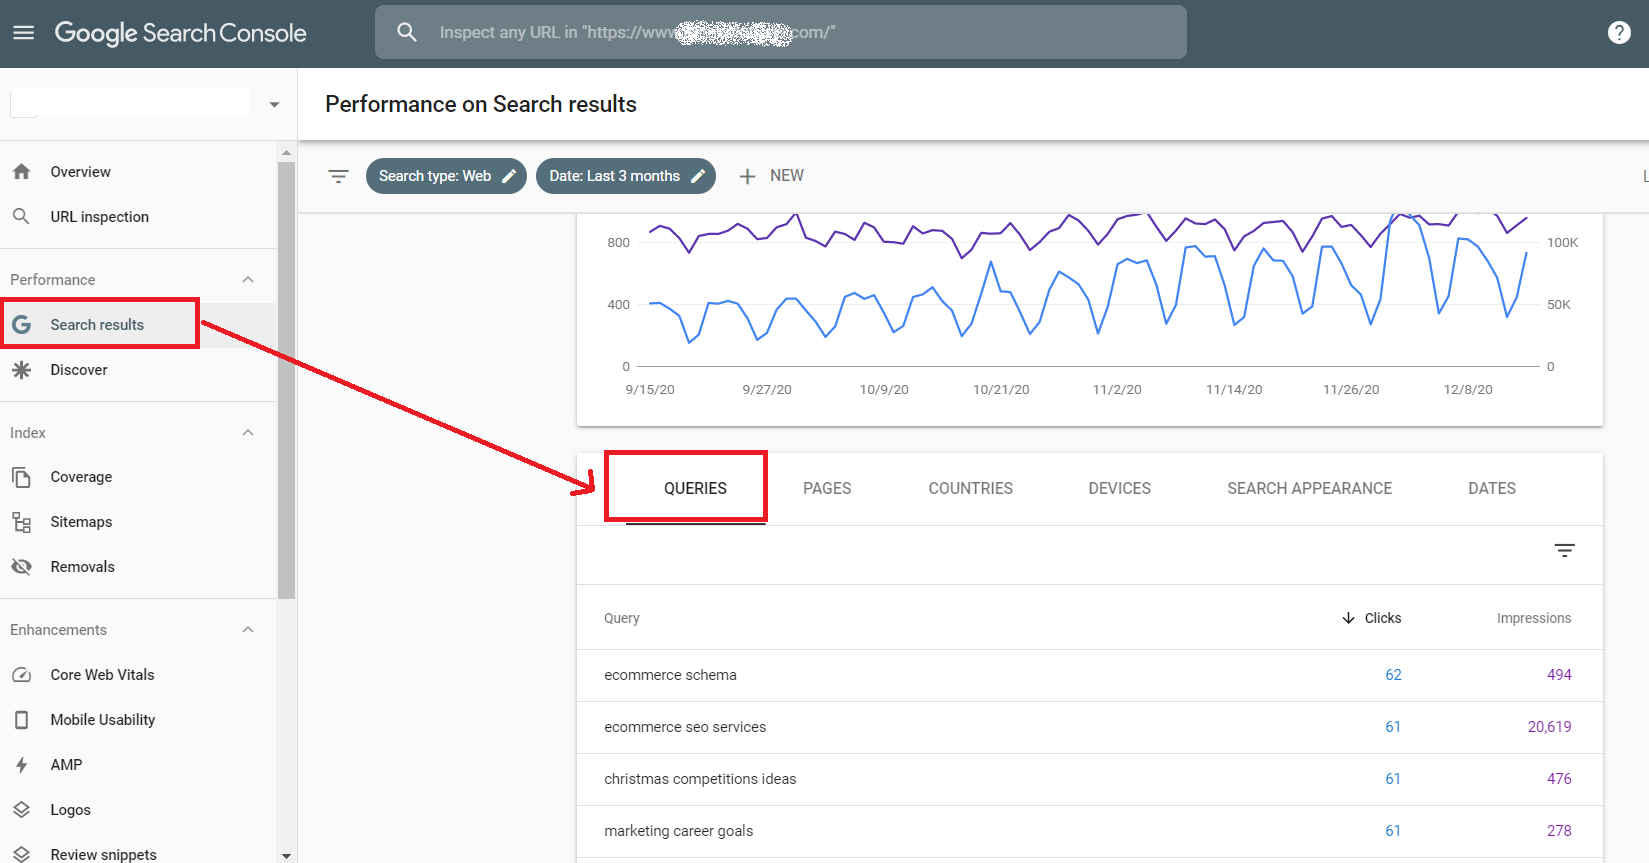Click the Discover asterisk icon

[x=21, y=370]
